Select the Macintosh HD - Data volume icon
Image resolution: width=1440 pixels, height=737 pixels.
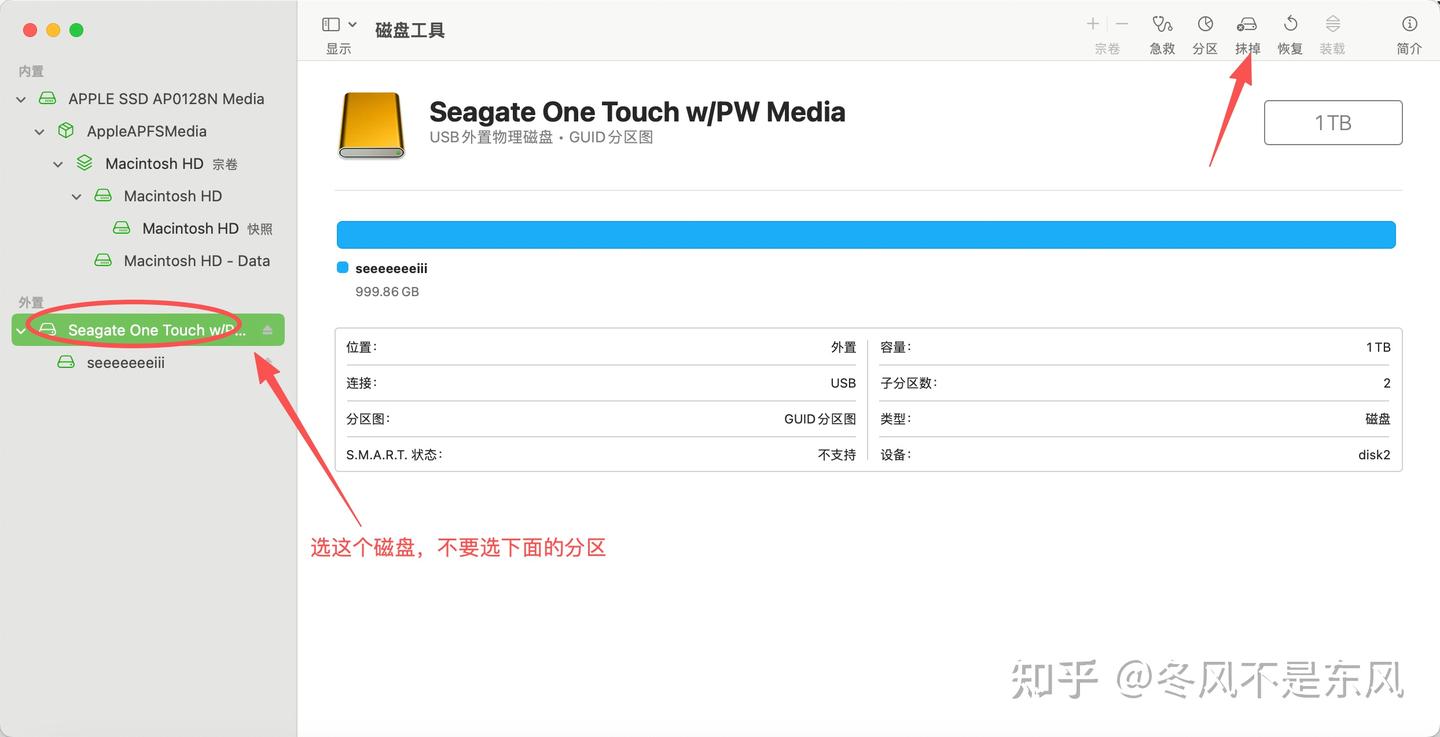click(103, 260)
